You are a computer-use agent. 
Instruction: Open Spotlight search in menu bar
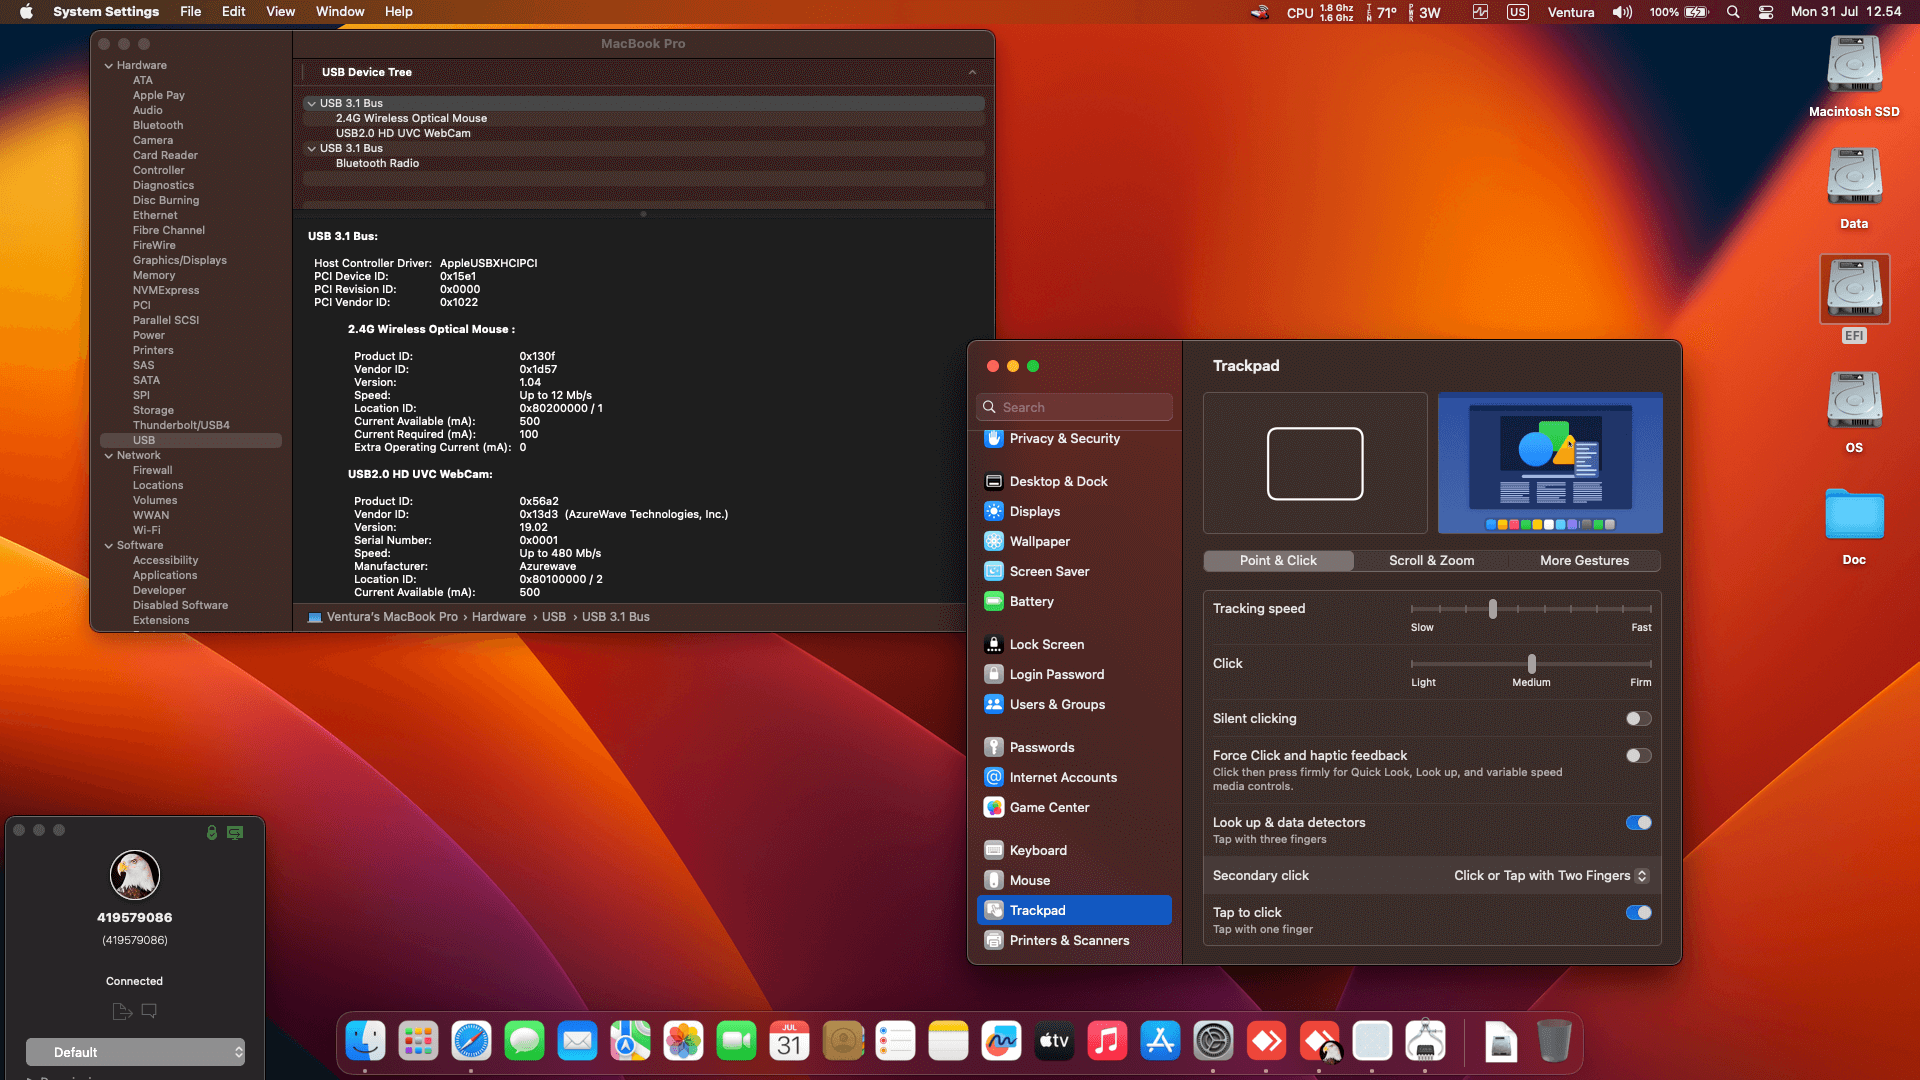click(x=1733, y=12)
